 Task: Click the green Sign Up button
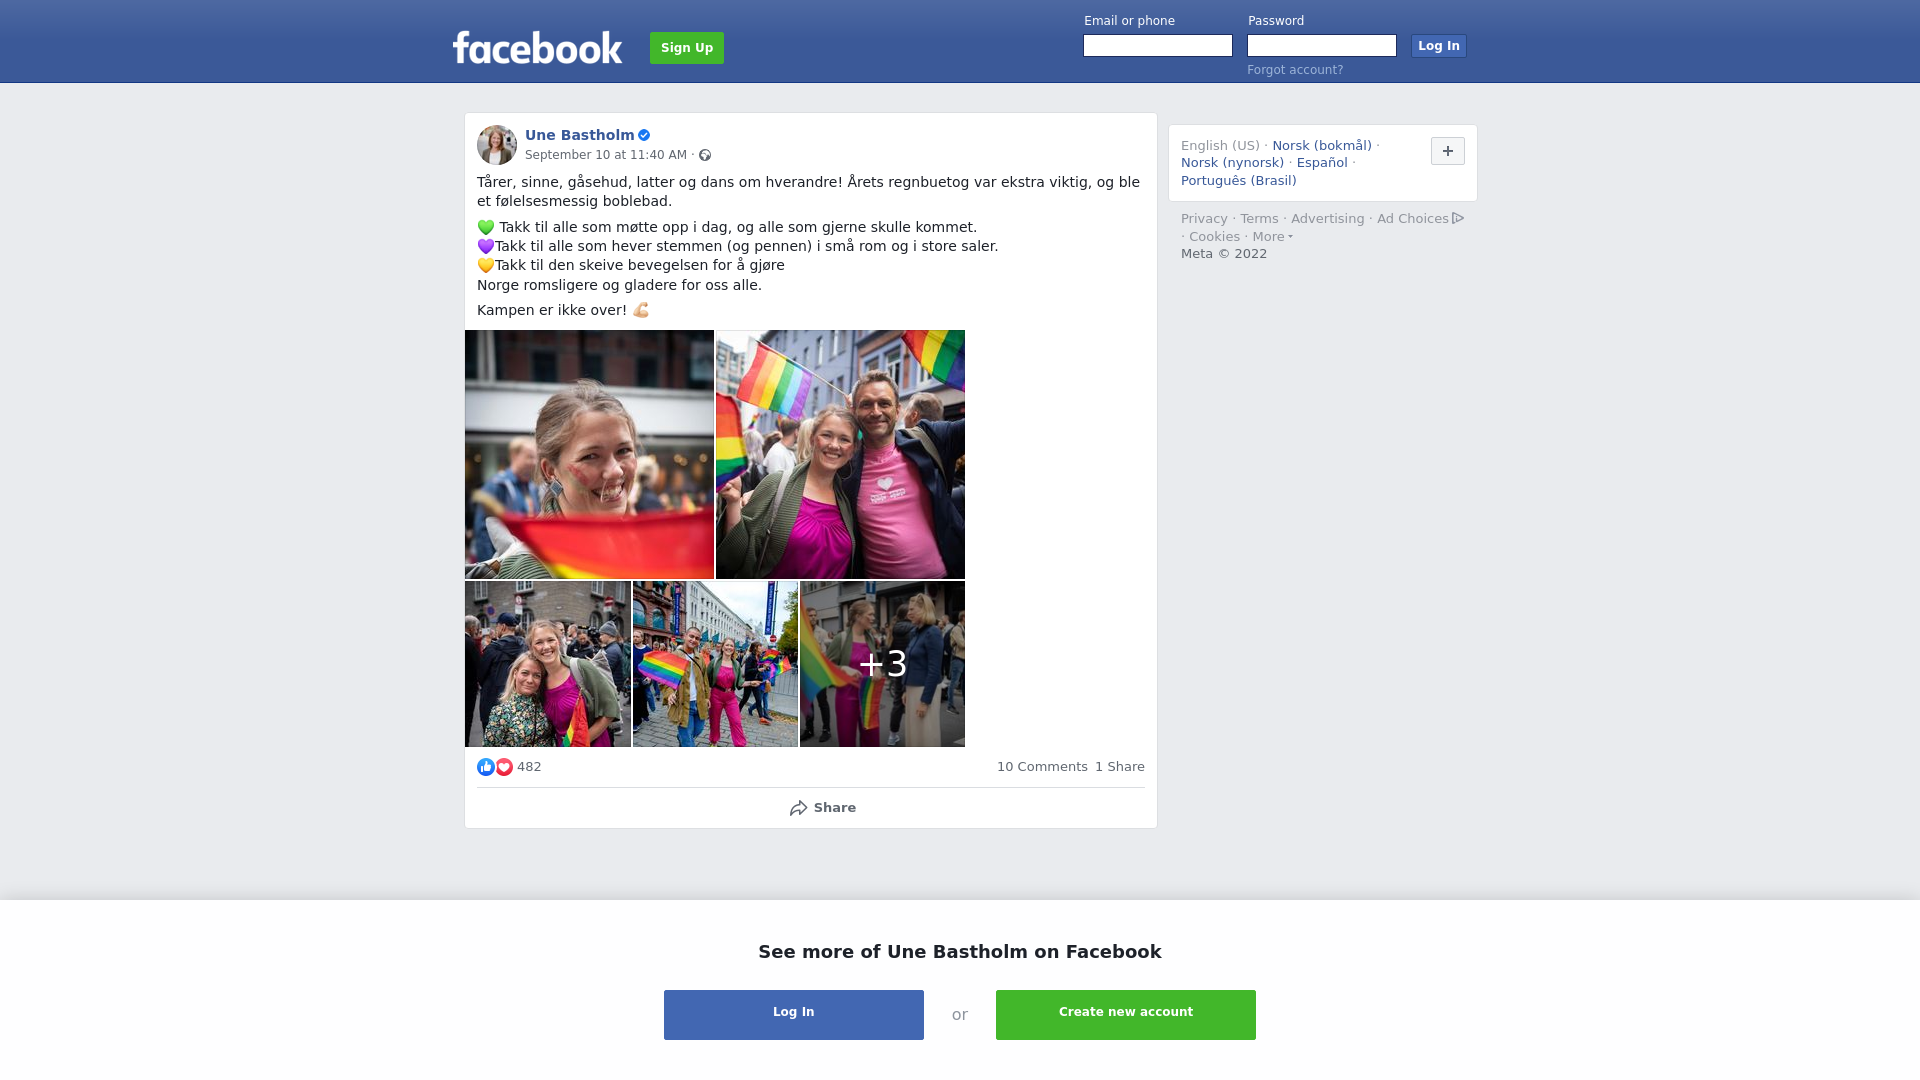[x=687, y=48]
